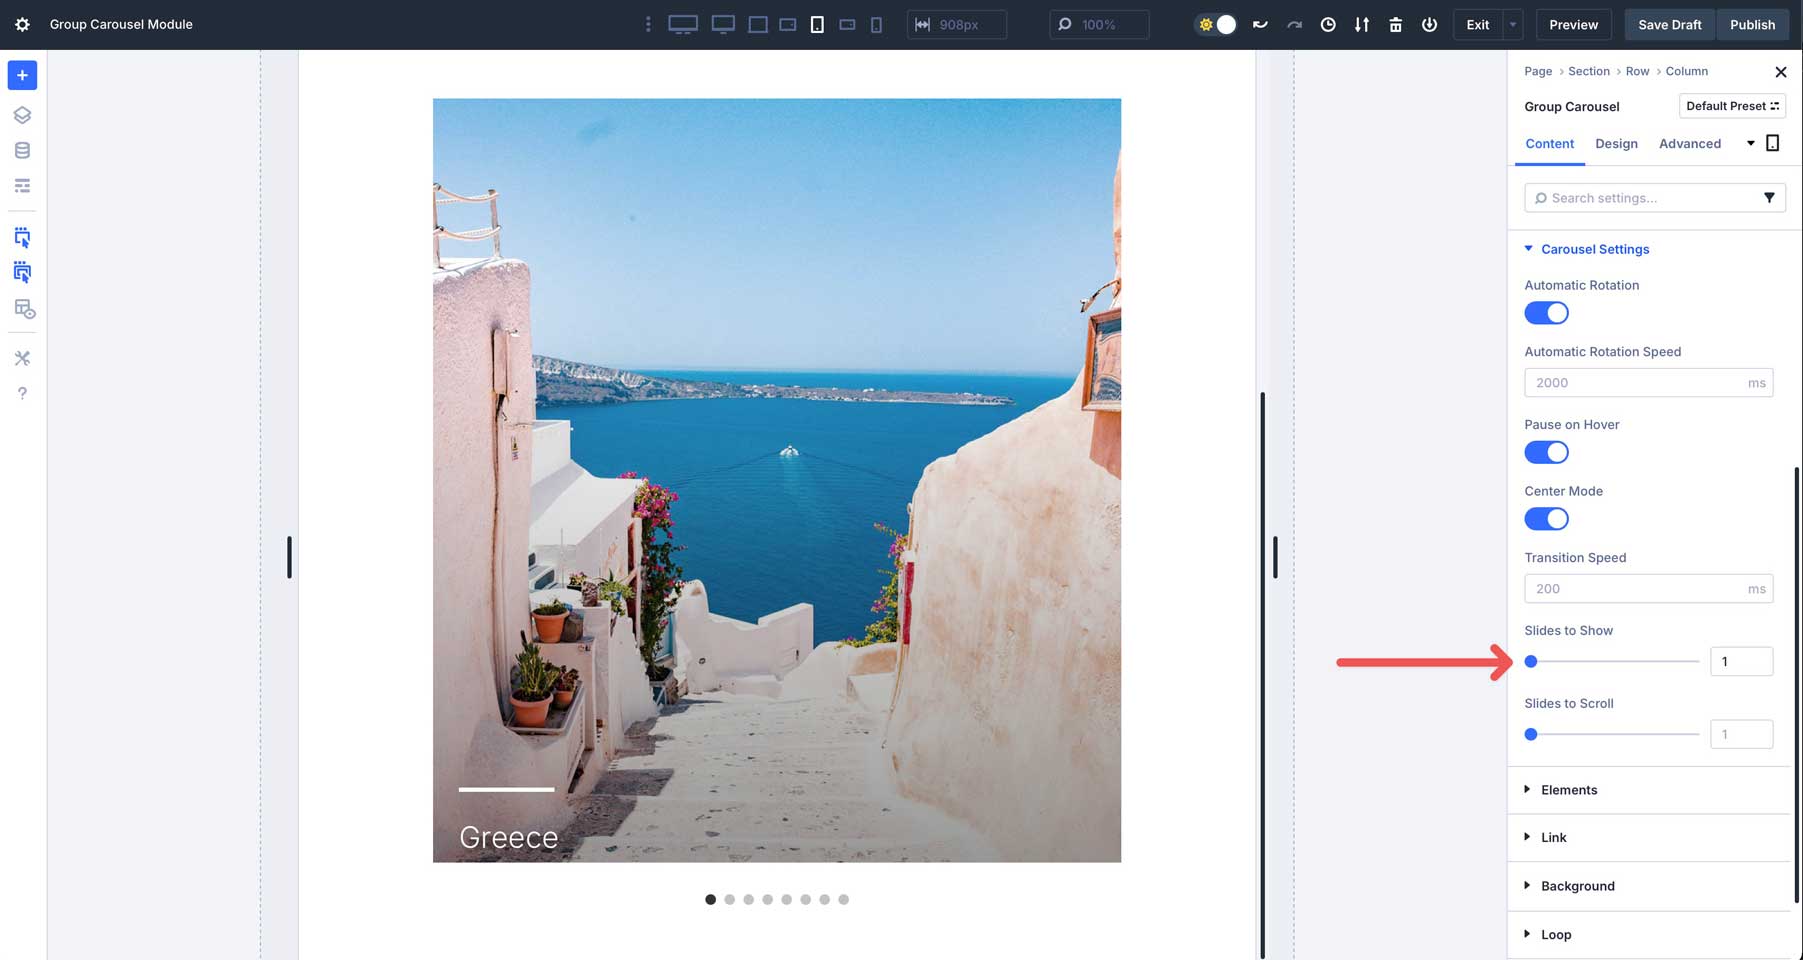Open the Layers panel in the left sidebar
1803x960 pixels.
[22, 114]
